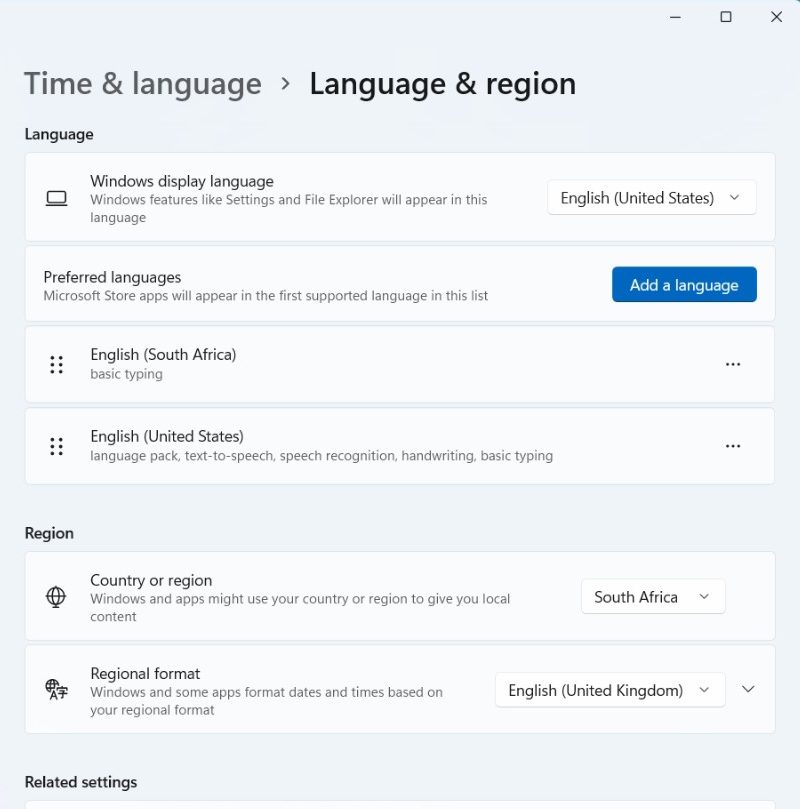Click the drag handle for English (South Africa)

point(56,365)
